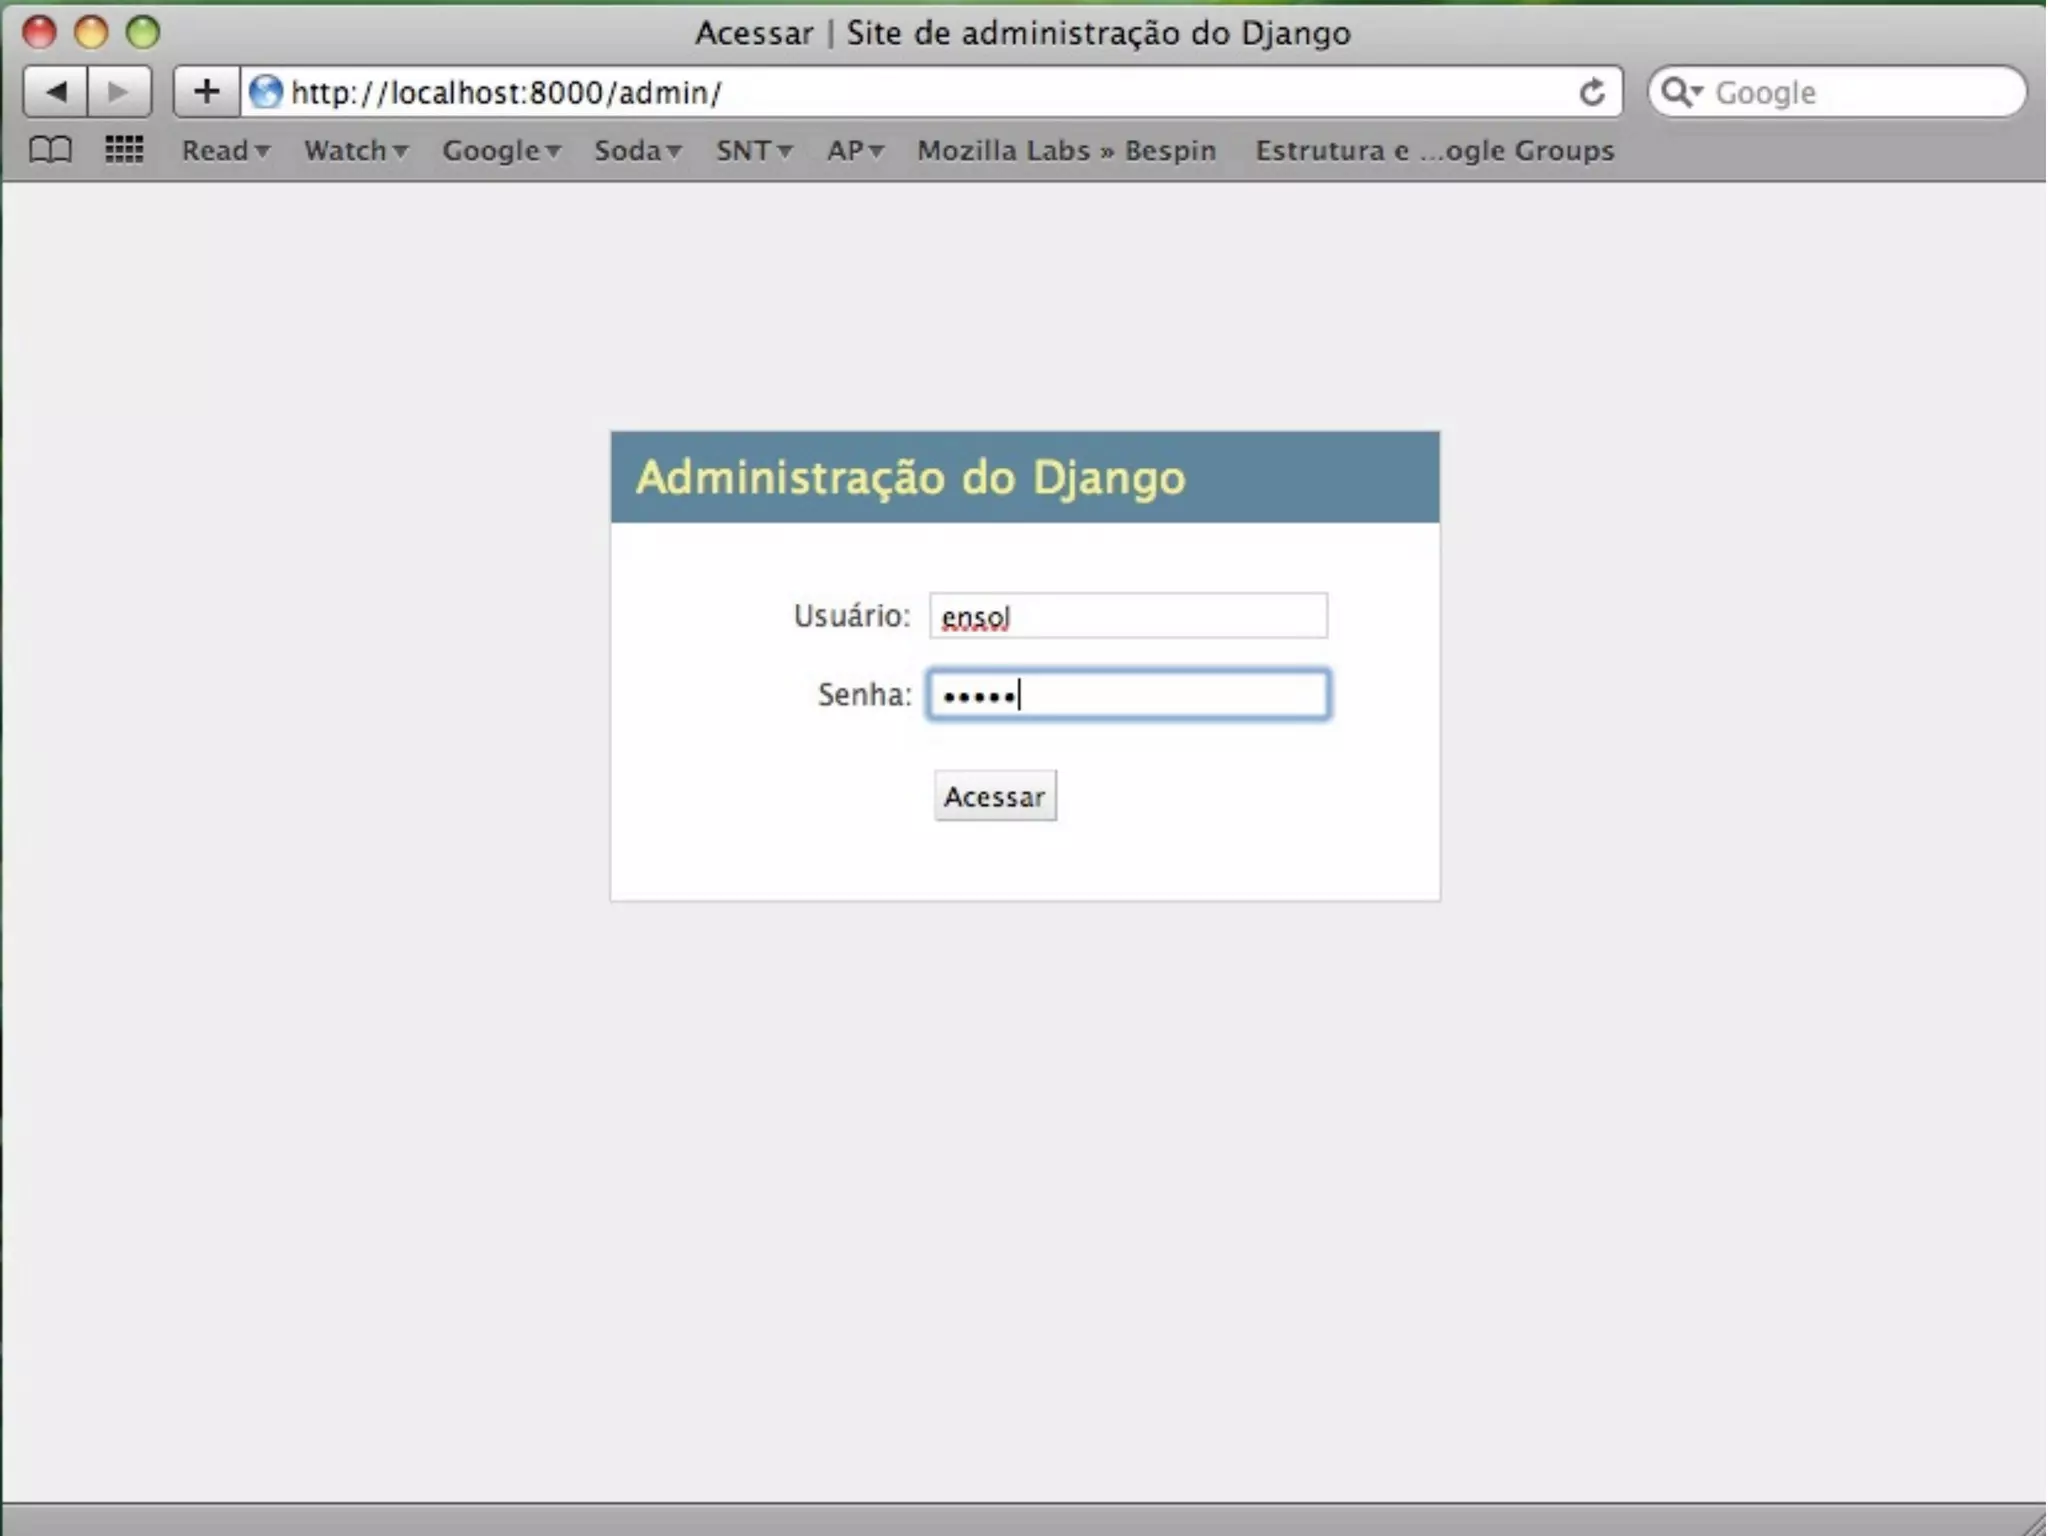
Task: Focus the Usuário input field
Action: click(1128, 616)
